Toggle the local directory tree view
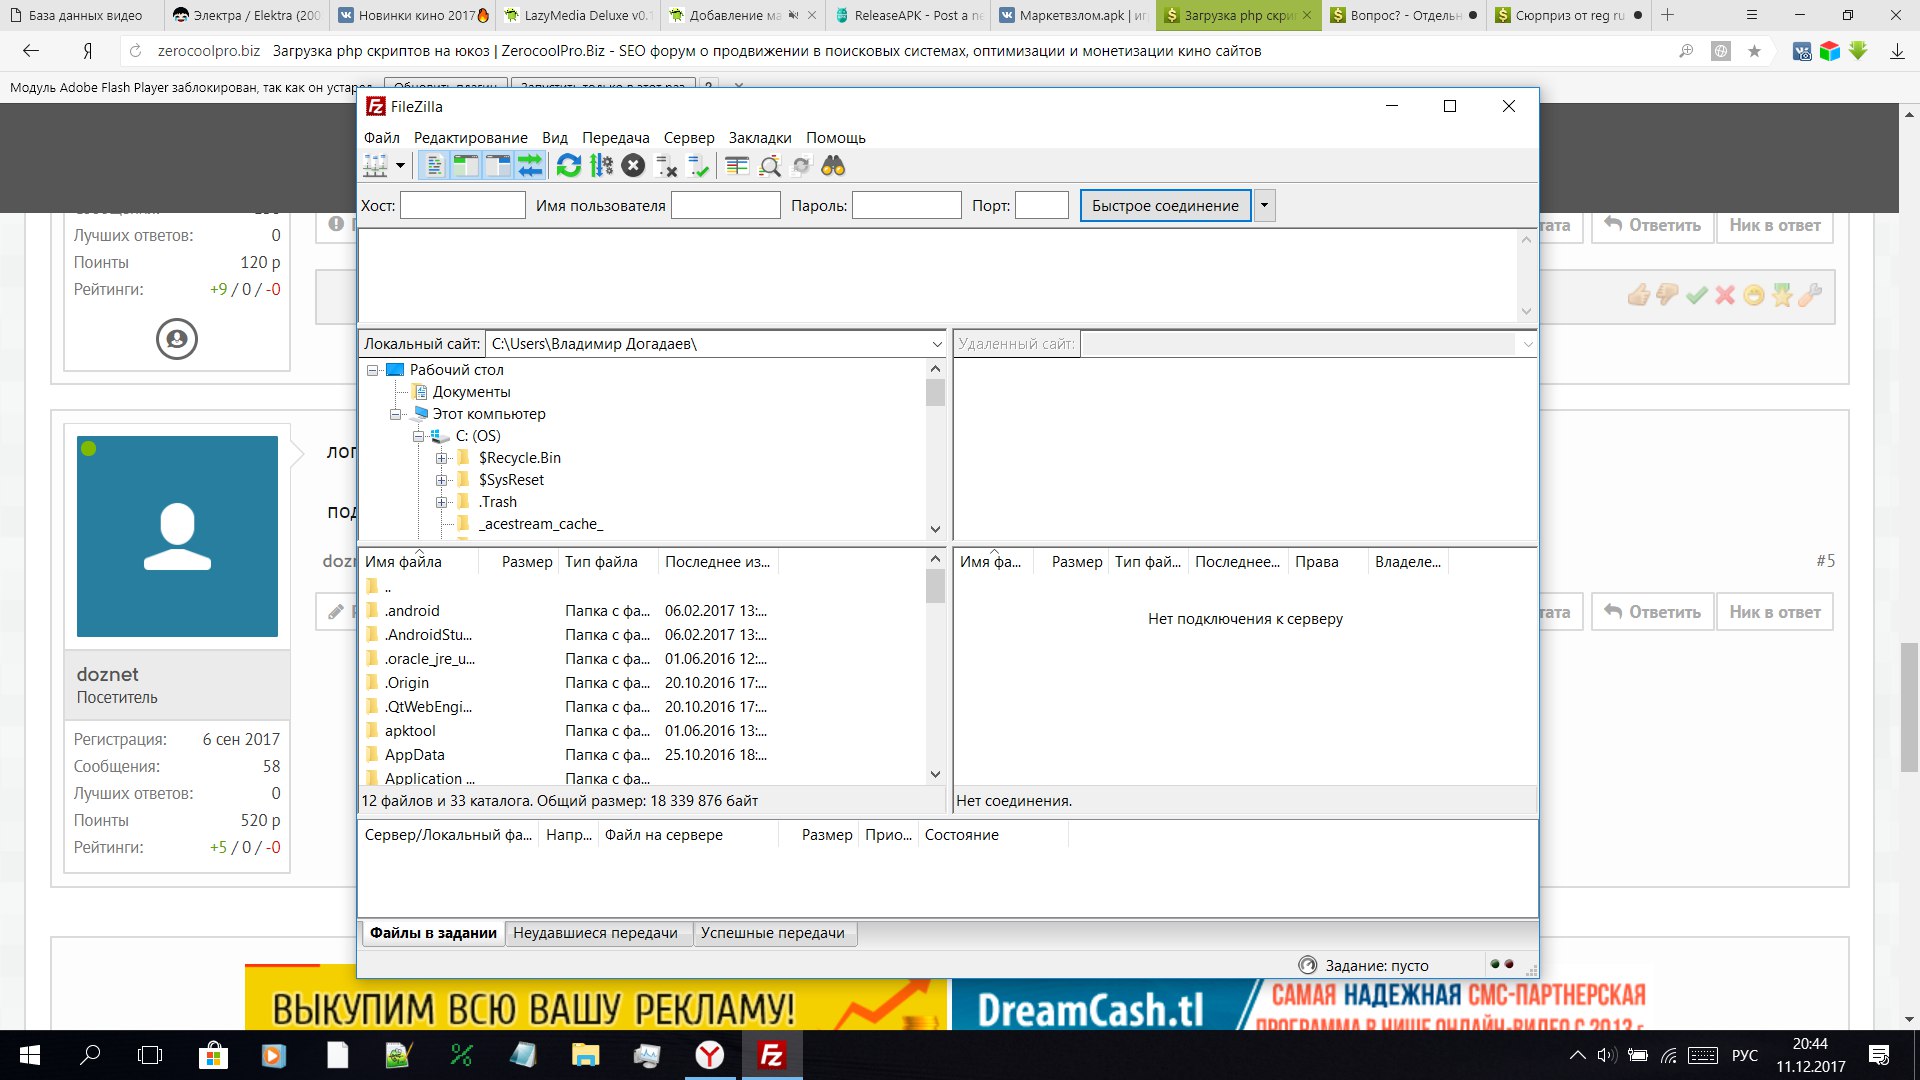The width and height of the screenshot is (1920, 1080). 466,166
